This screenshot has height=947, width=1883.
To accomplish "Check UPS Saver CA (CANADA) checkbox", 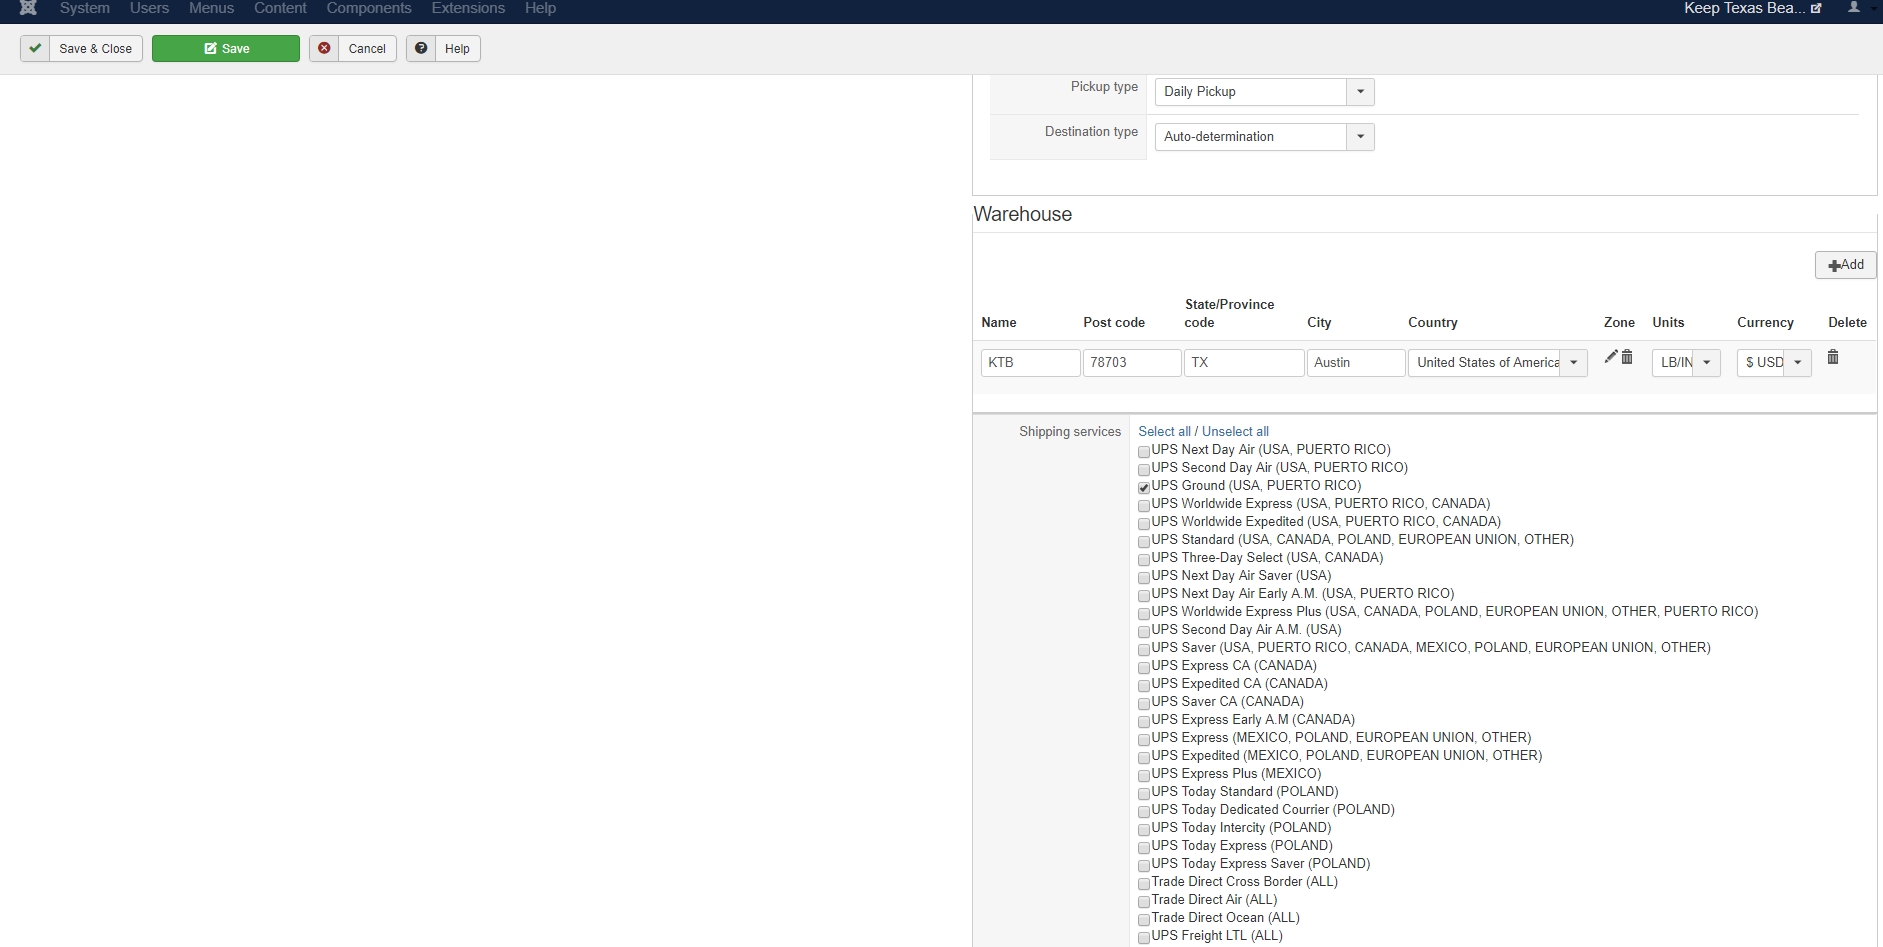I will coord(1144,704).
